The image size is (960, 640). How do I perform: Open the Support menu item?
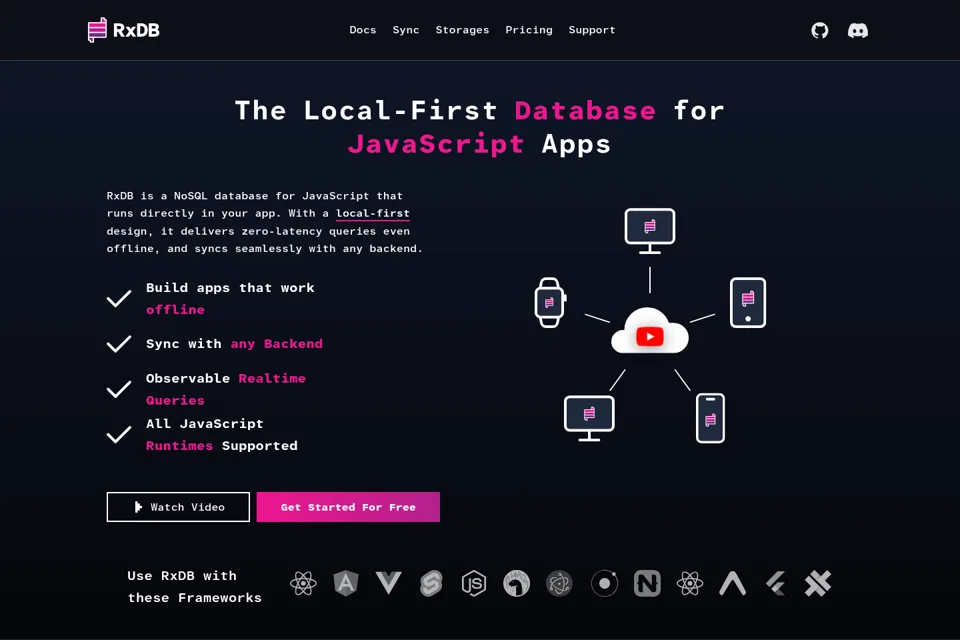(592, 30)
